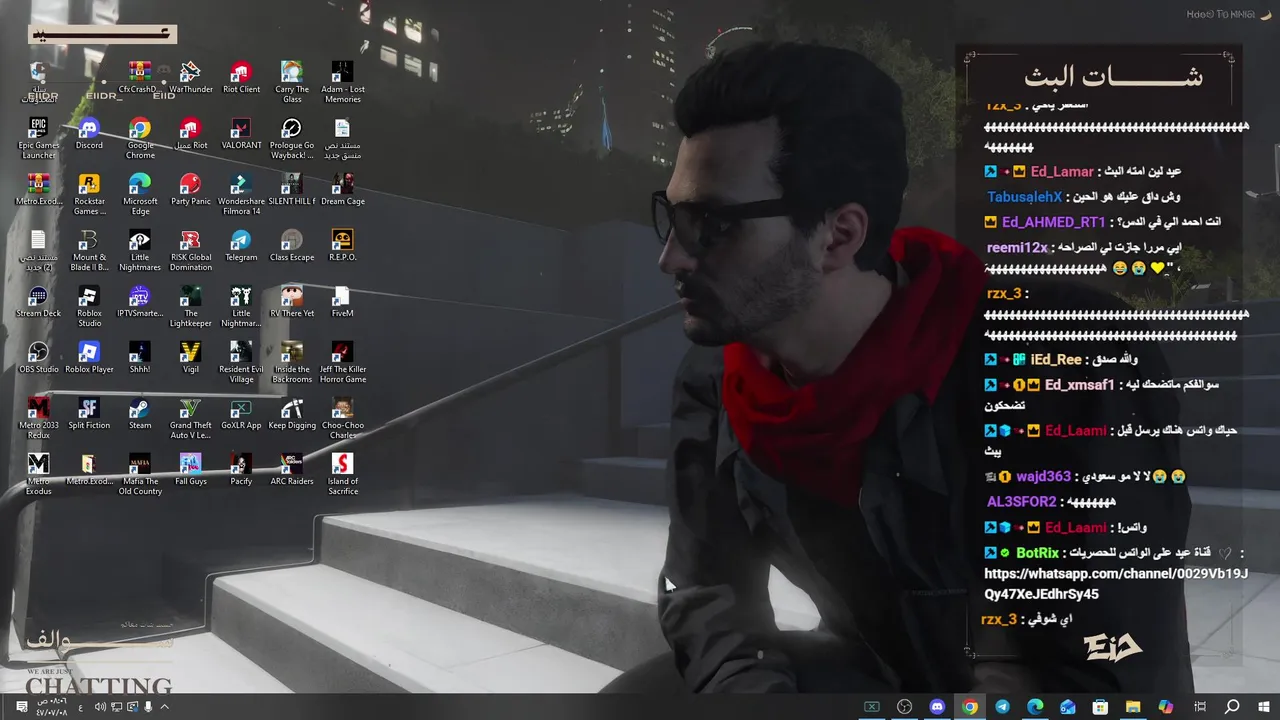Select the Vigil desktop icon
The width and height of the screenshot is (1280, 720).
[x=190, y=358]
